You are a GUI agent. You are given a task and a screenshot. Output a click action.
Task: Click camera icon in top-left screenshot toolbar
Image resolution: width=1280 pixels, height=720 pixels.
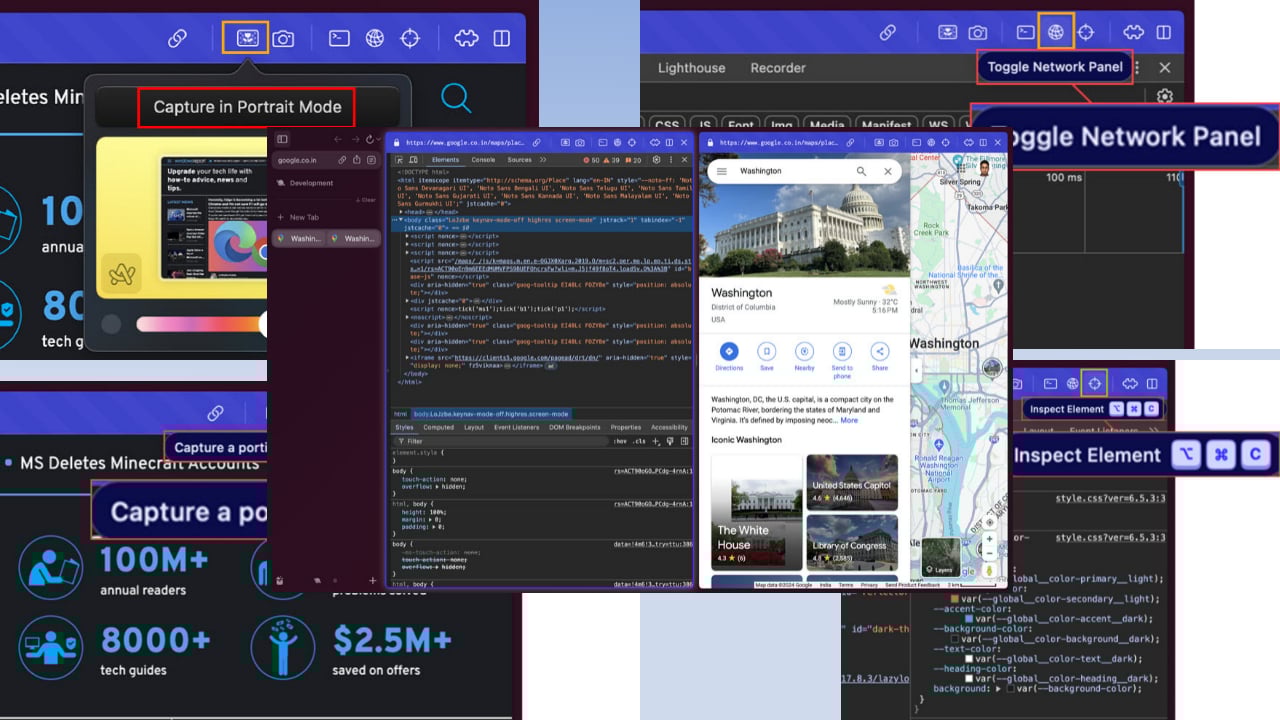(x=284, y=38)
